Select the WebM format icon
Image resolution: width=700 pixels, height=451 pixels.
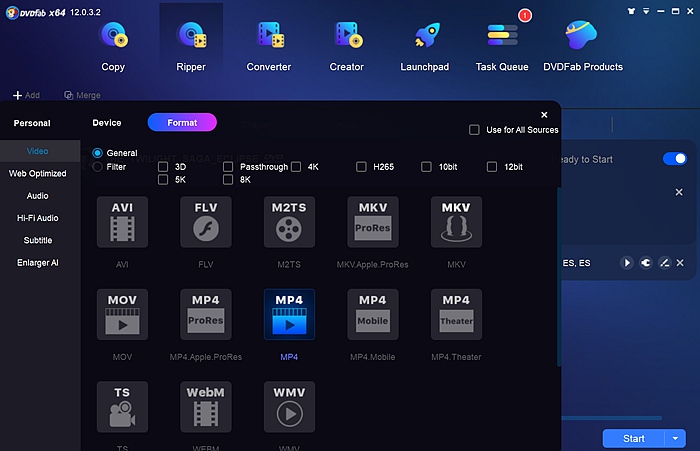tap(206, 406)
